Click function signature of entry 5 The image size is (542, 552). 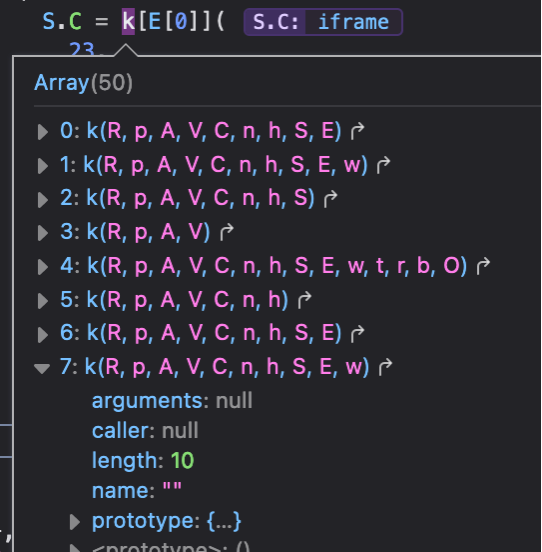click(x=187, y=300)
